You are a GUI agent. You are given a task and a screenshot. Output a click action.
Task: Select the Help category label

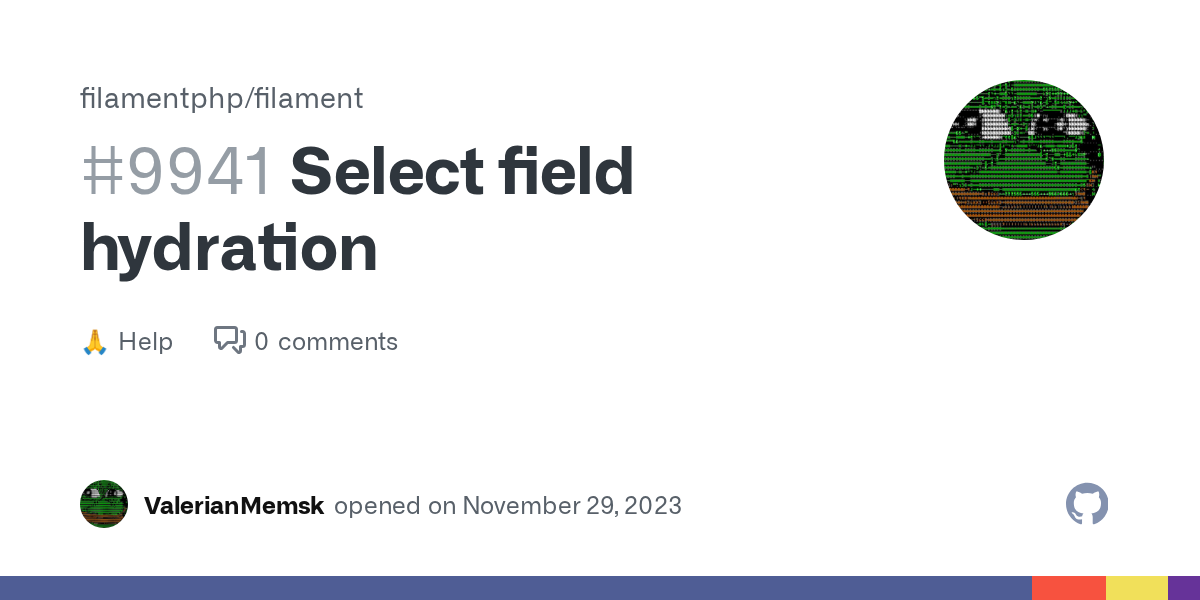[145, 342]
